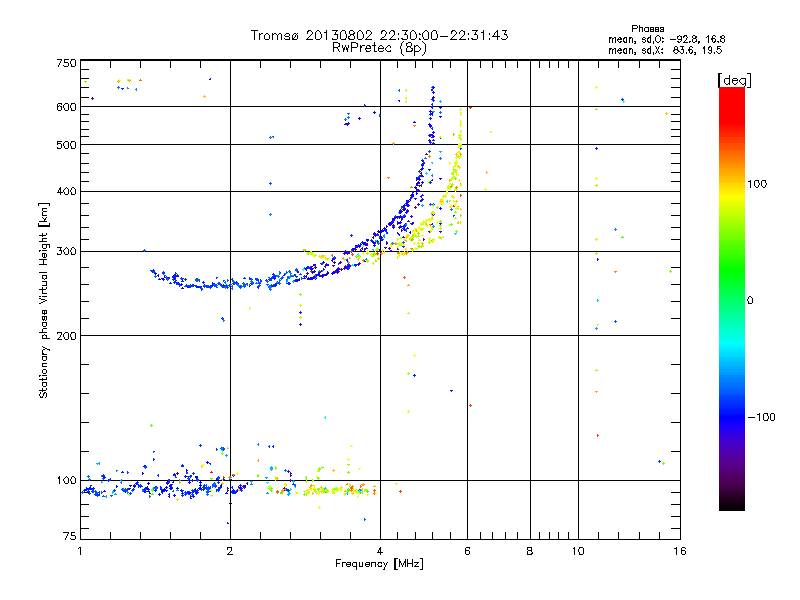This screenshot has height=600, width=800.
Task: Click the '750' y-axis tick label
Action: [66, 63]
